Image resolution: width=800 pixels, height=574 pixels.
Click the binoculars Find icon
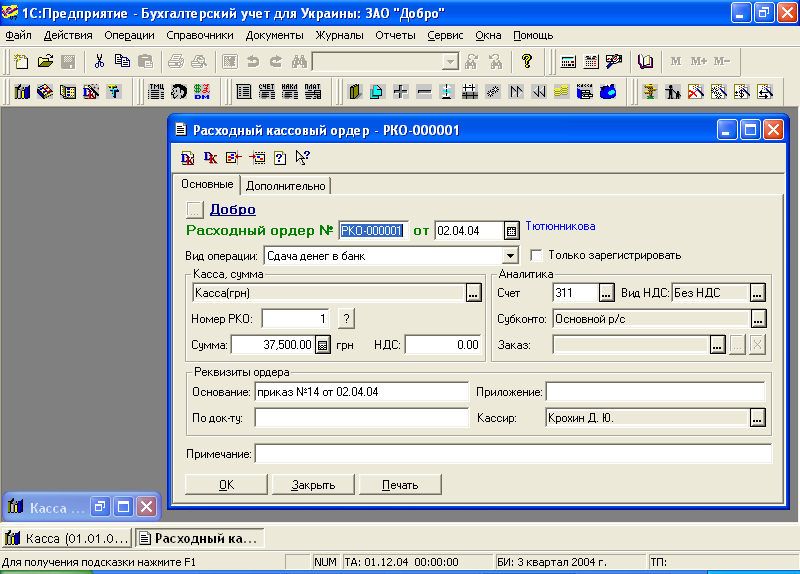299,62
